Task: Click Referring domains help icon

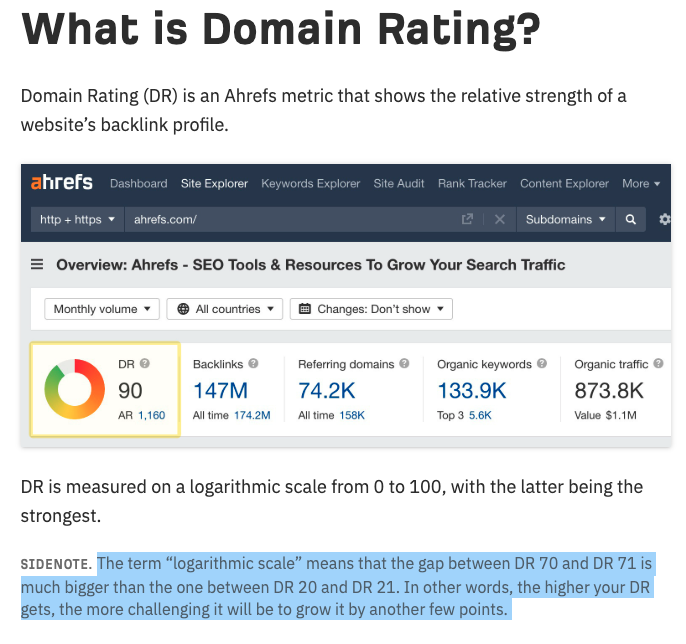Action: (404, 363)
